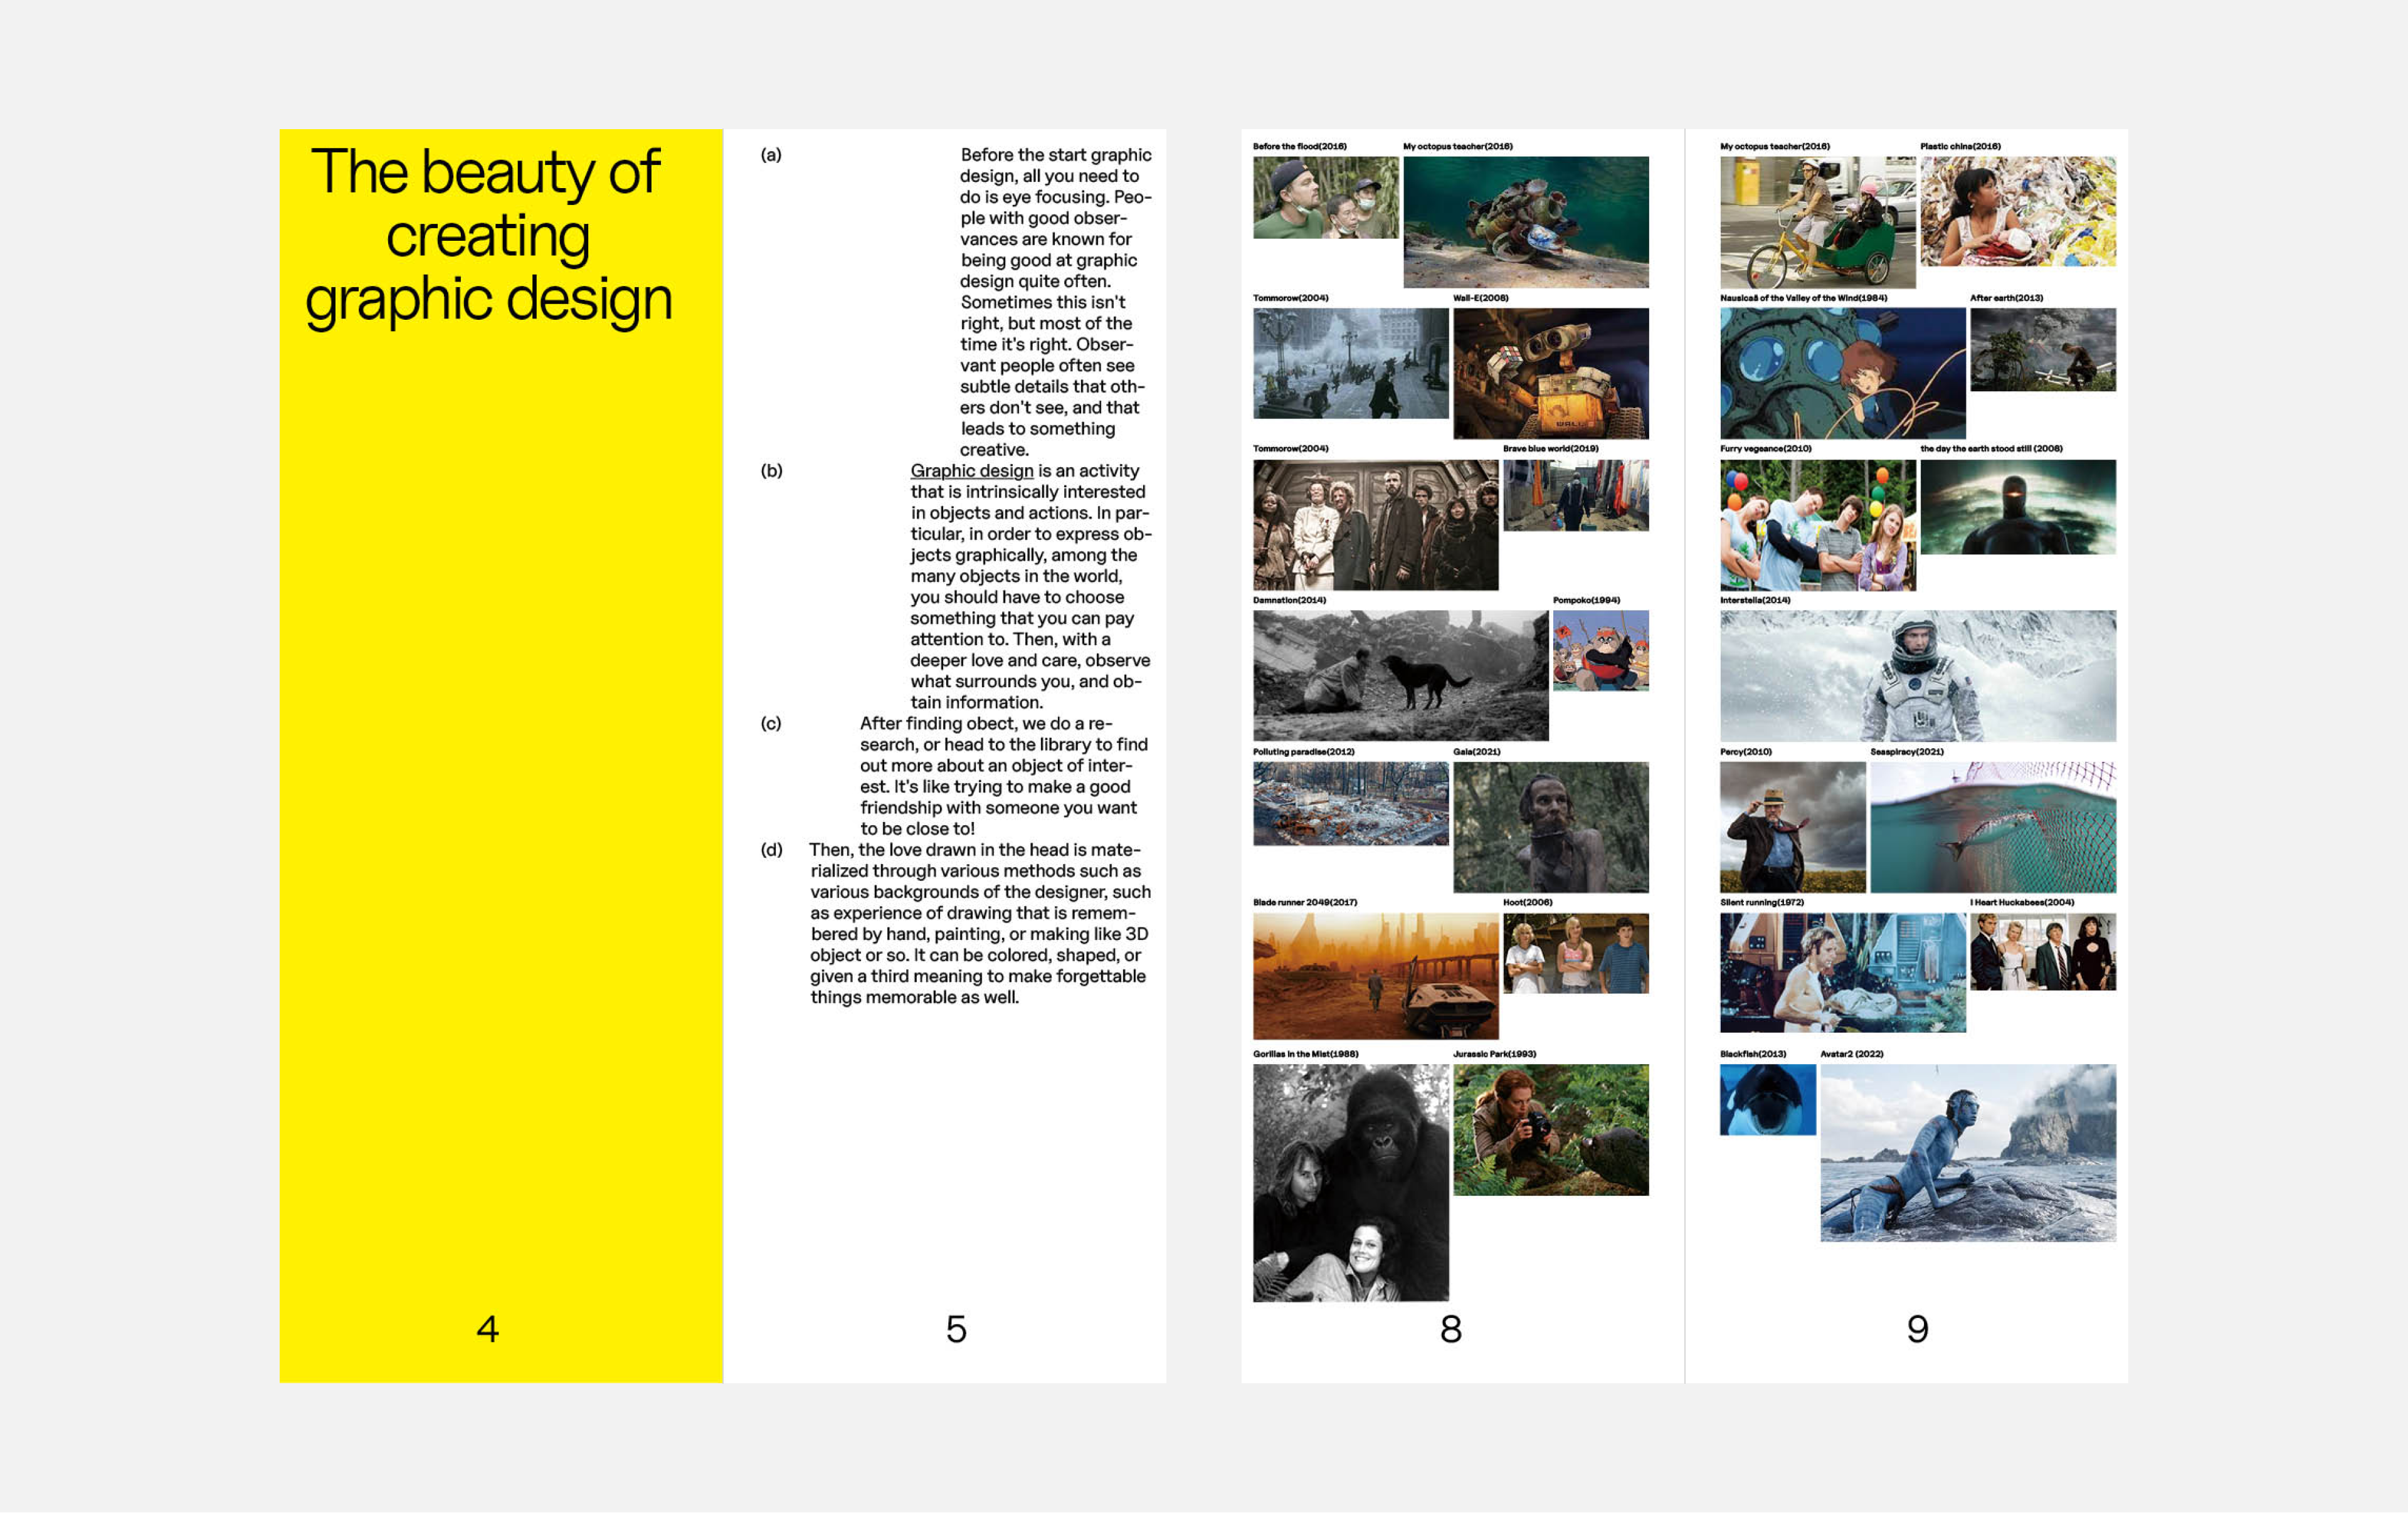
Task: Select the Furry vegeance(2010) group image
Action: point(1817,525)
